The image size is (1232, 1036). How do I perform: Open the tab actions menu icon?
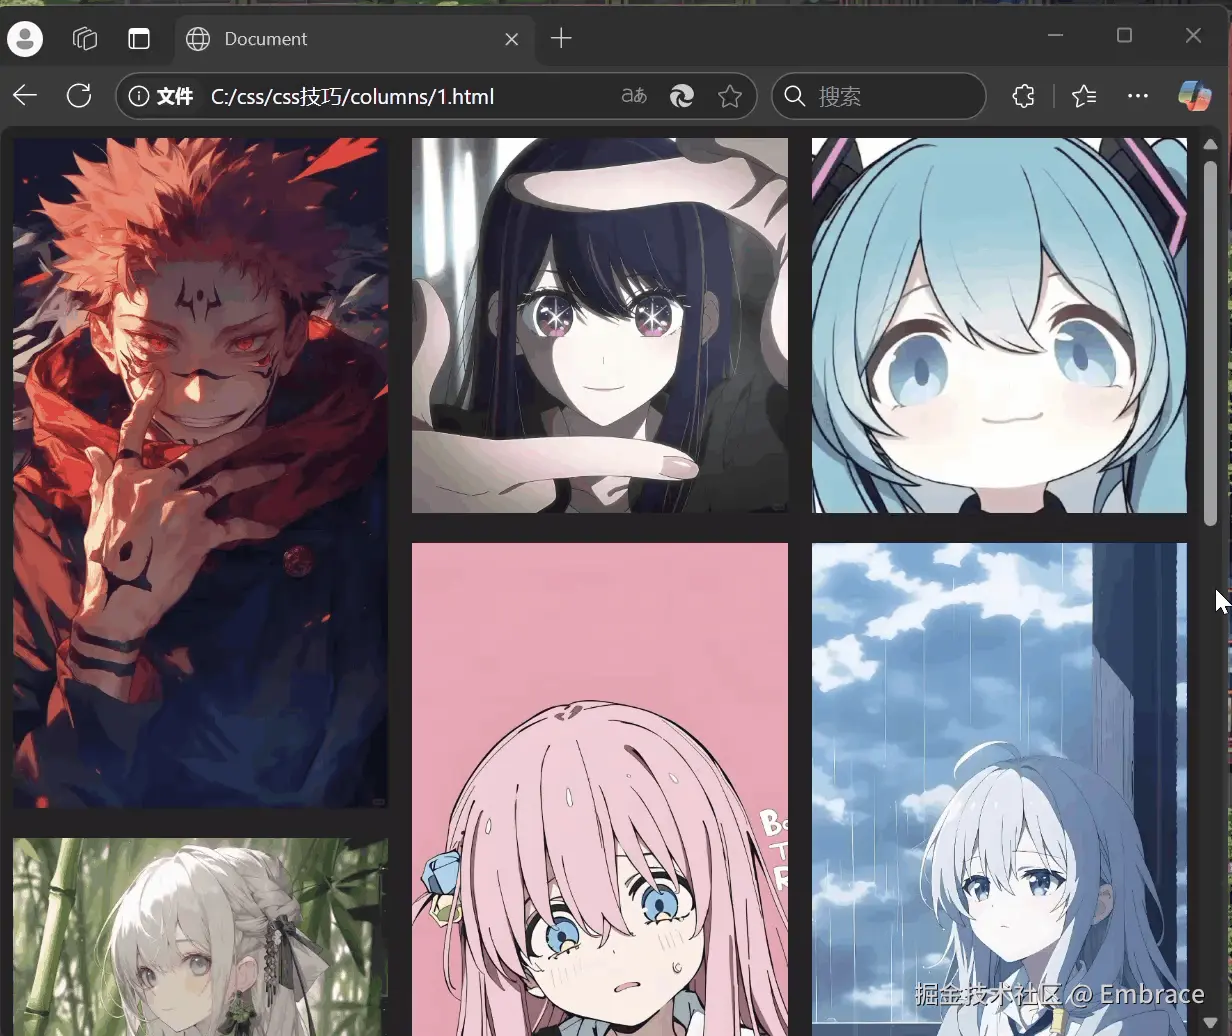click(x=139, y=39)
